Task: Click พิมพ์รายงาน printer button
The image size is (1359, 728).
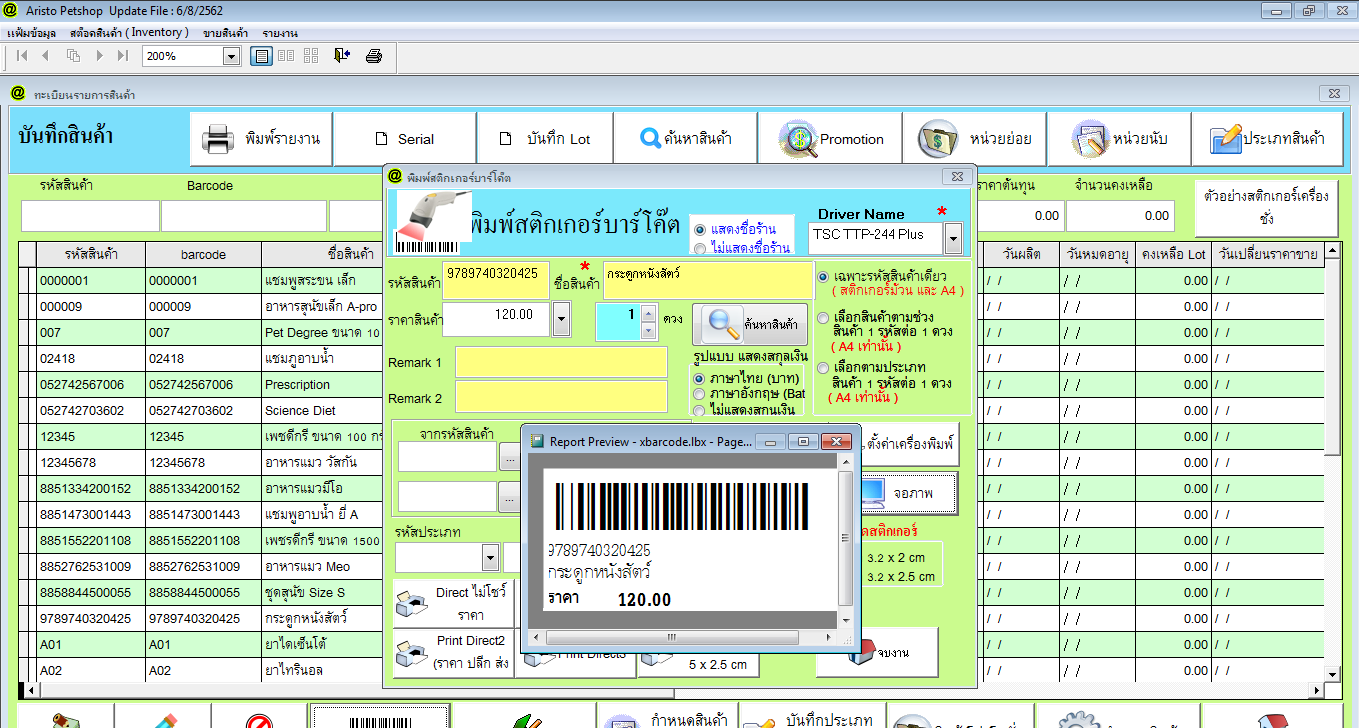Action: (261, 139)
